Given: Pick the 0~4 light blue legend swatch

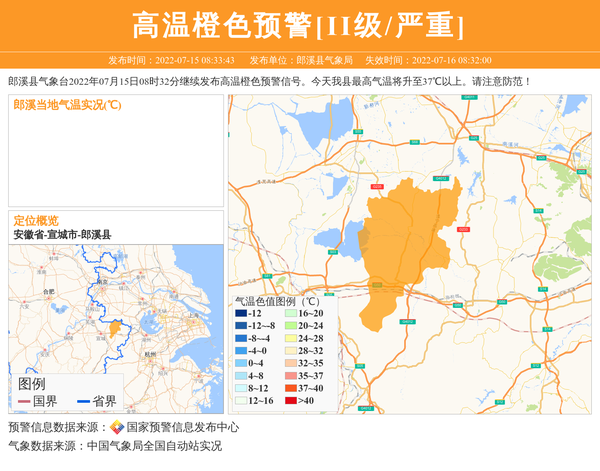Looking at the screenshot, I should 240,363.
